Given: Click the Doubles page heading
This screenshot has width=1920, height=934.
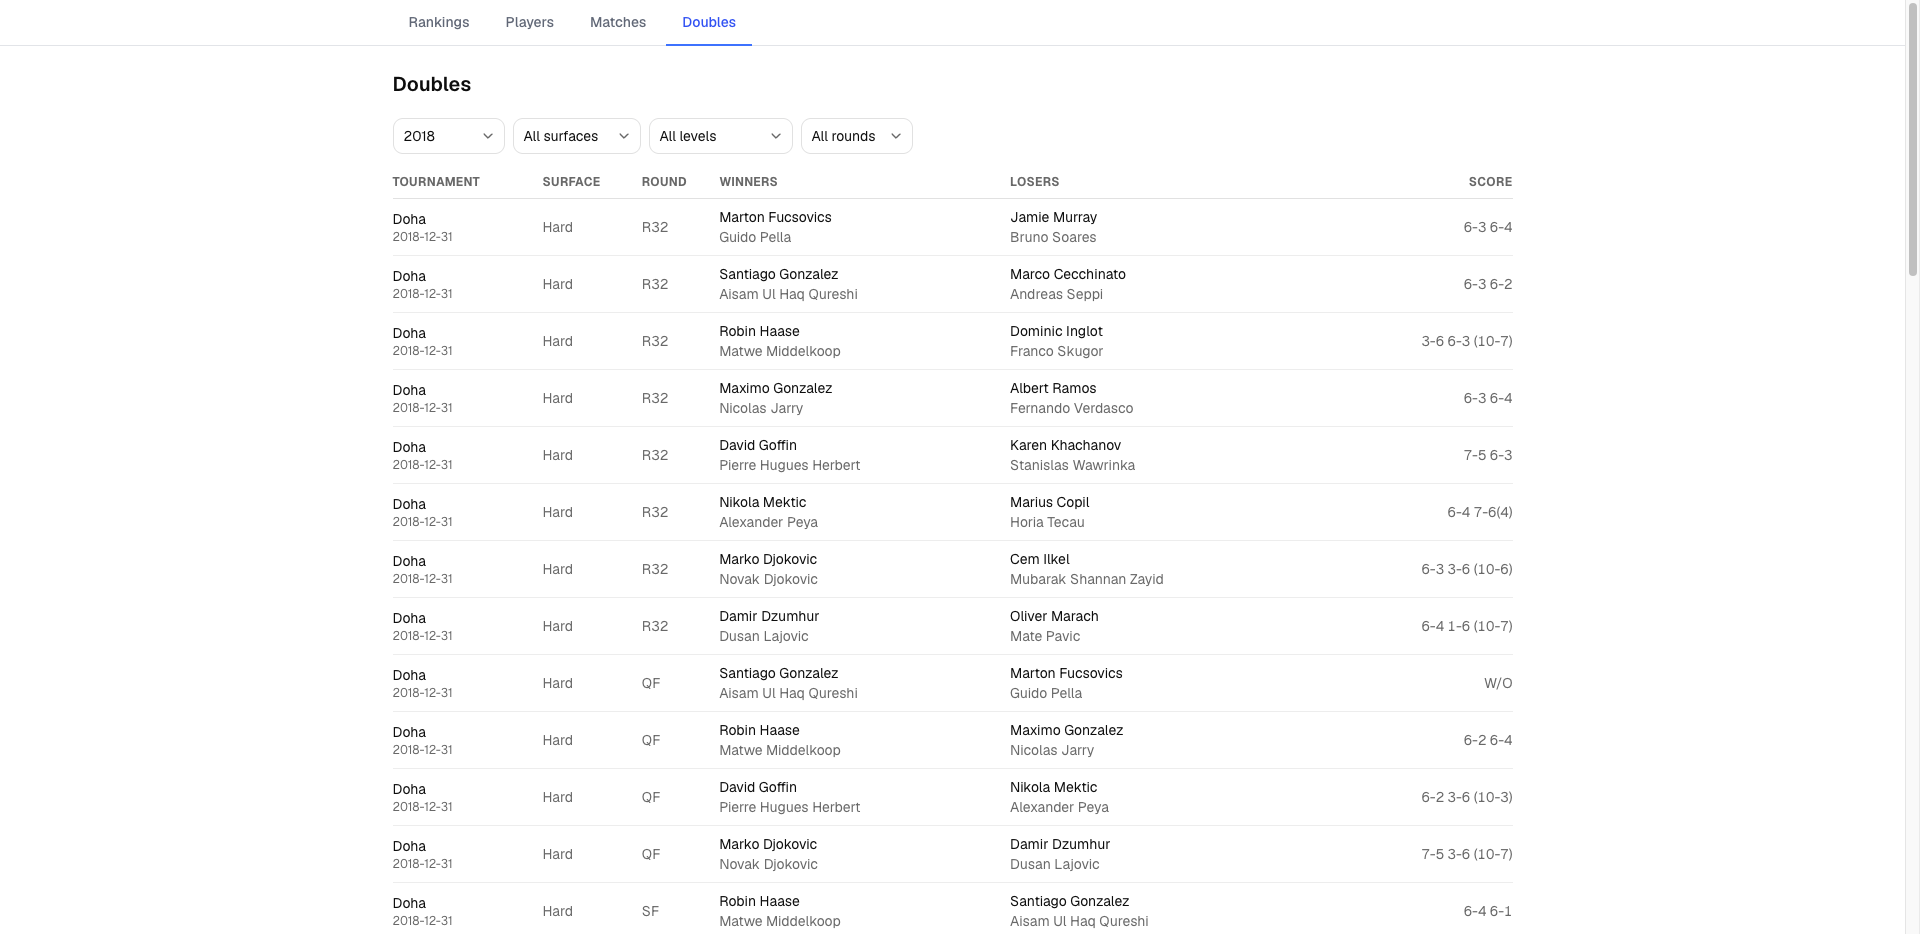Looking at the screenshot, I should [x=432, y=84].
